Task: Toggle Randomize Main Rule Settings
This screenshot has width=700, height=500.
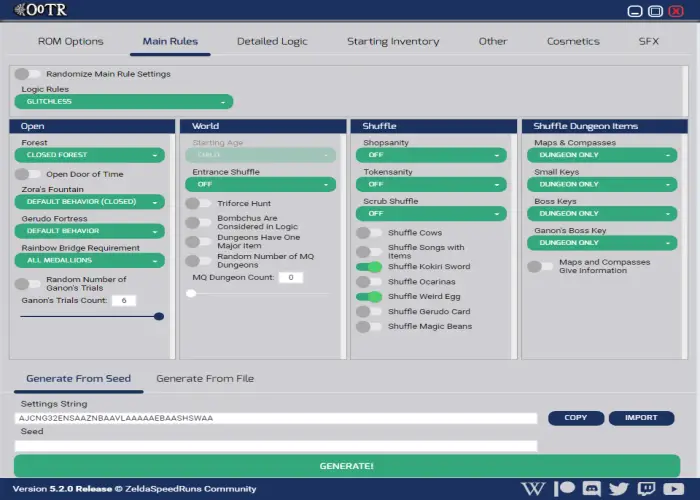Action: click(28, 74)
